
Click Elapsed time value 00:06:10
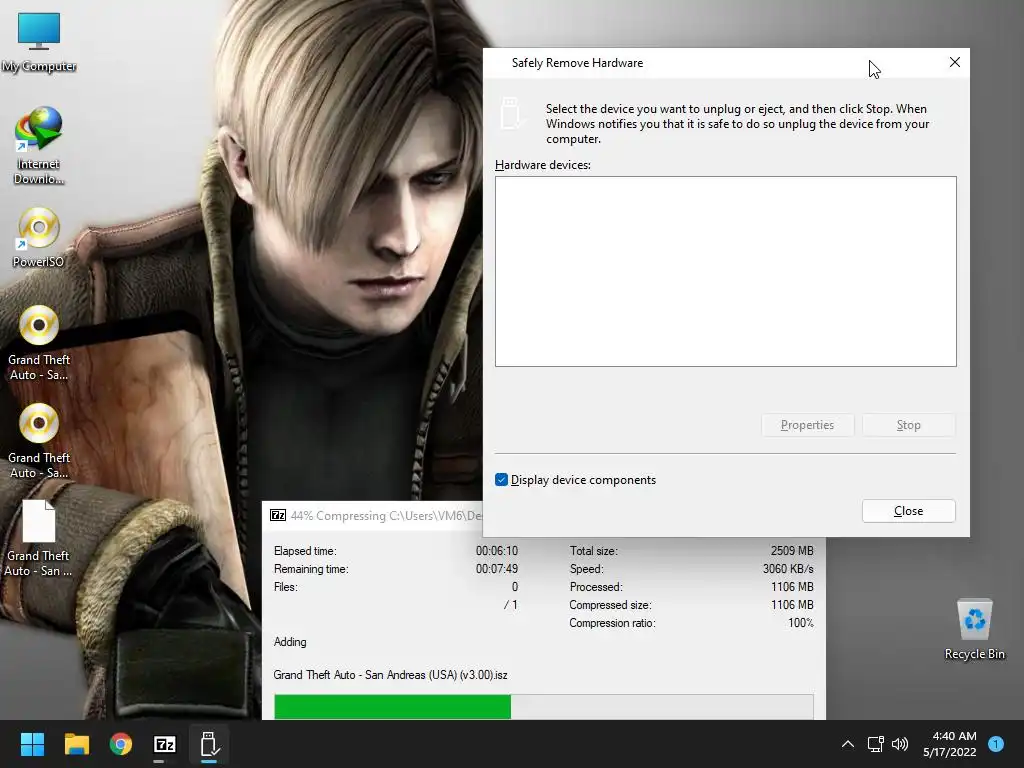[x=496, y=551]
